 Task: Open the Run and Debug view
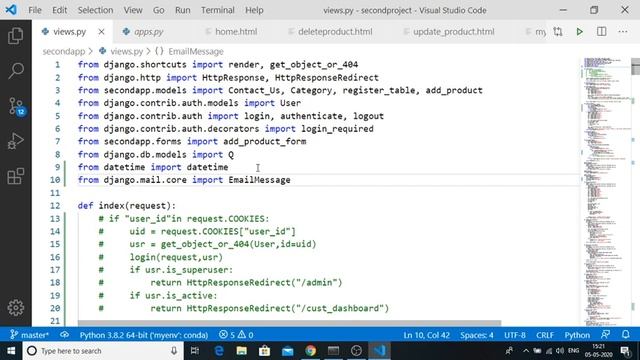(16, 141)
